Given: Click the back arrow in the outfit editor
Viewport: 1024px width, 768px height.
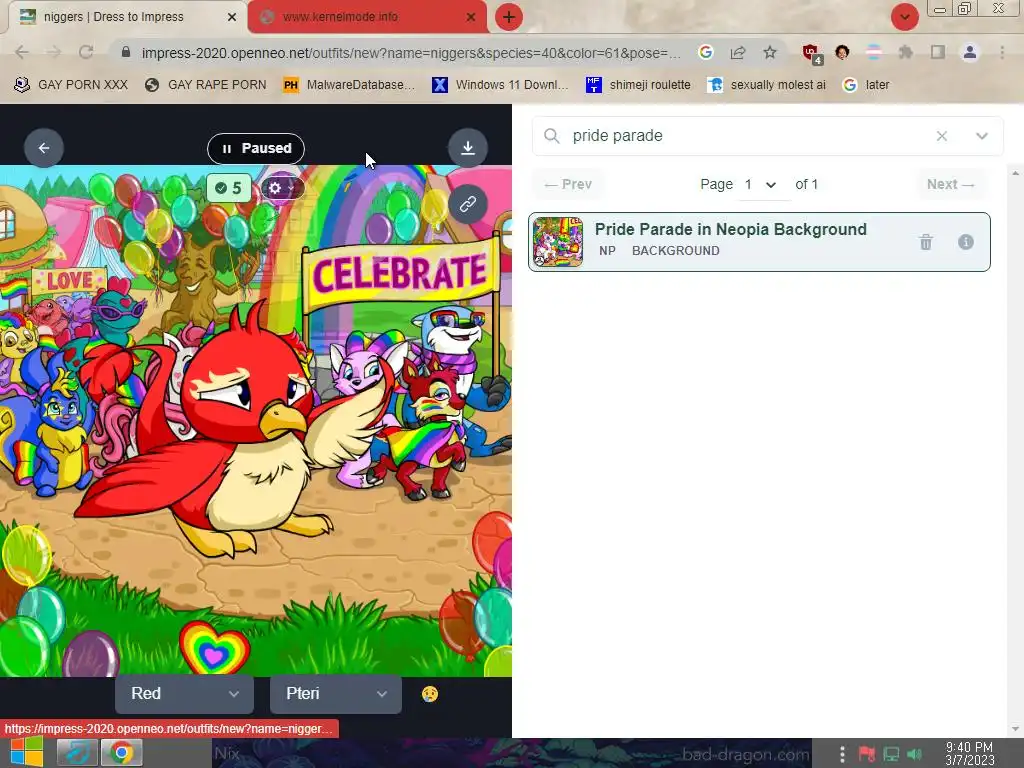Looking at the screenshot, I should [44, 148].
